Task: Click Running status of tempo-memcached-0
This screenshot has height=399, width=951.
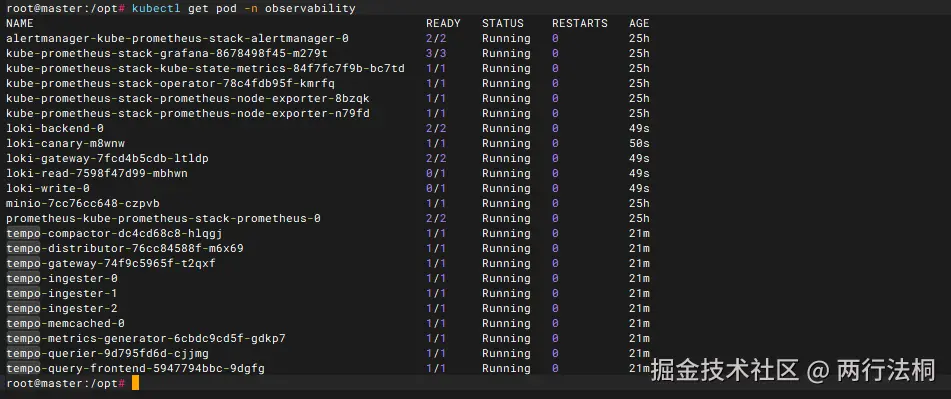Action: pyautogui.click(x=506, y=323)
